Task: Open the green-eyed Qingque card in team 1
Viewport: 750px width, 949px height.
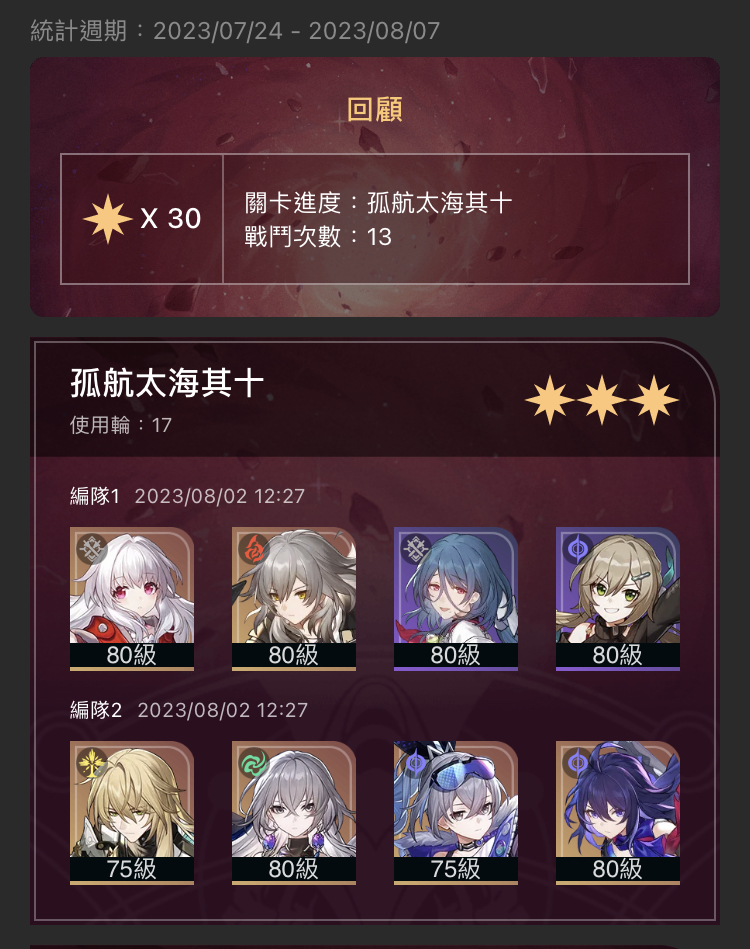Action: click(x=617, y=599)
